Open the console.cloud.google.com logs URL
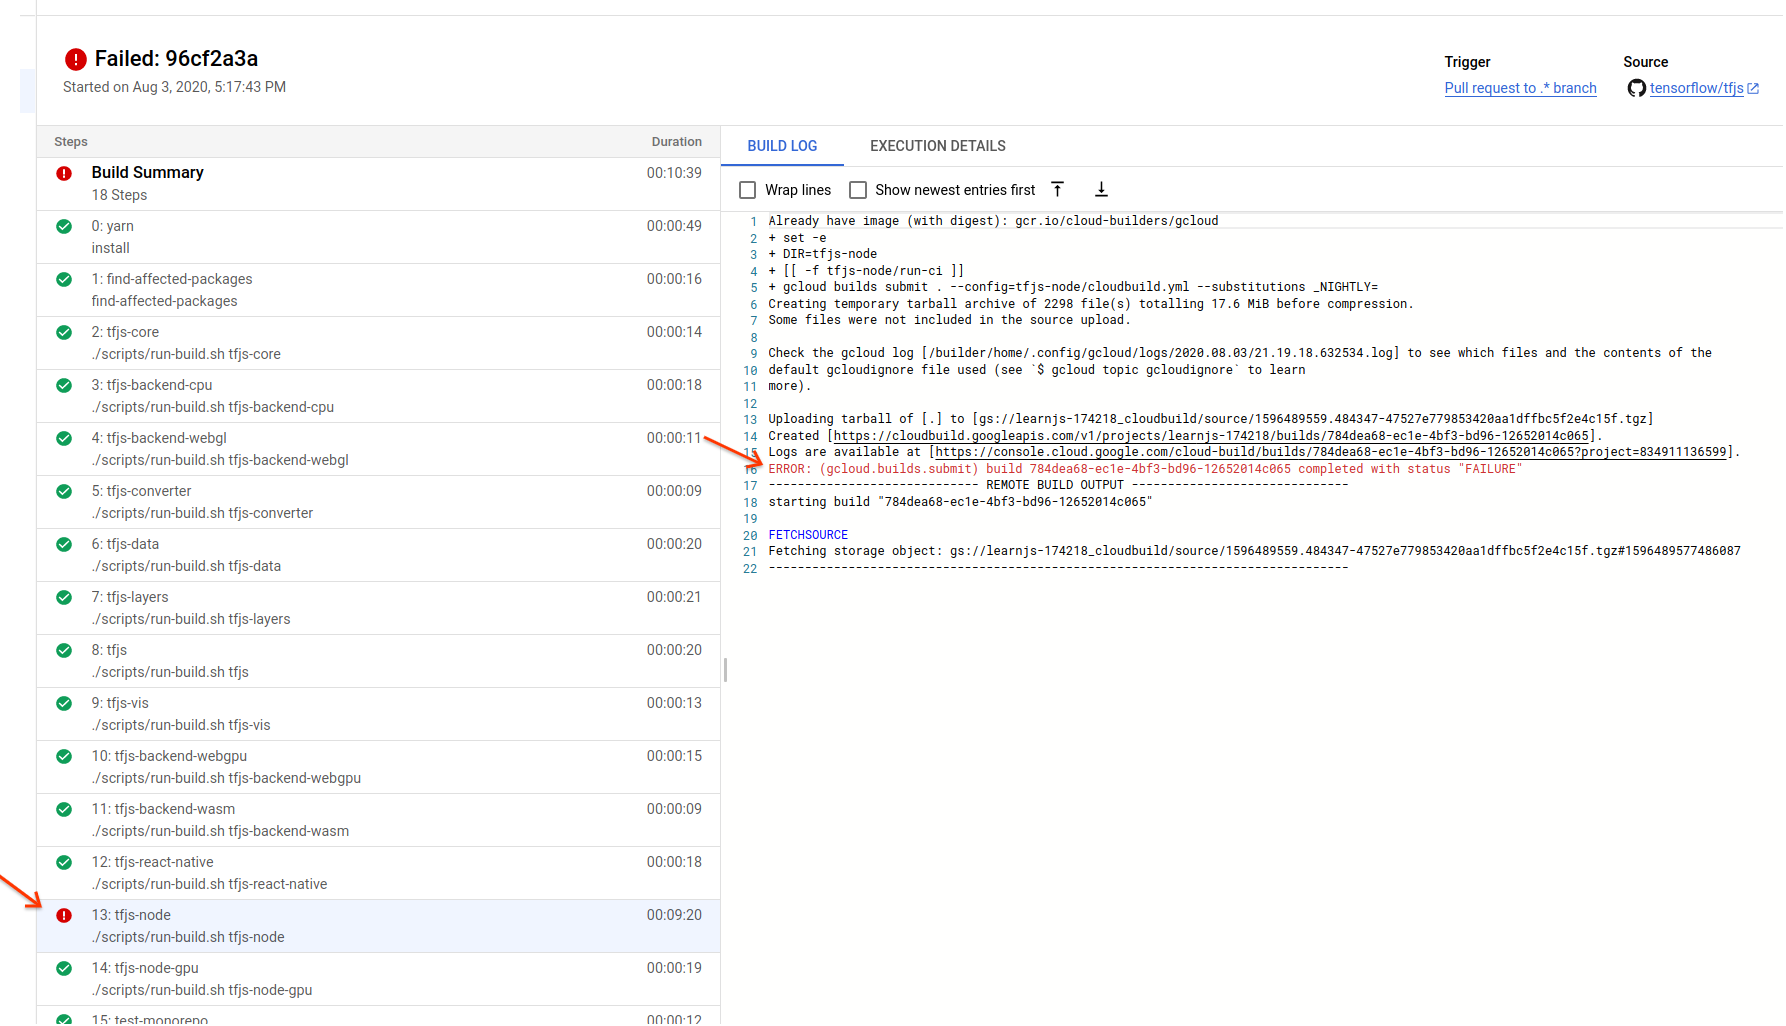 [1331, 452]
